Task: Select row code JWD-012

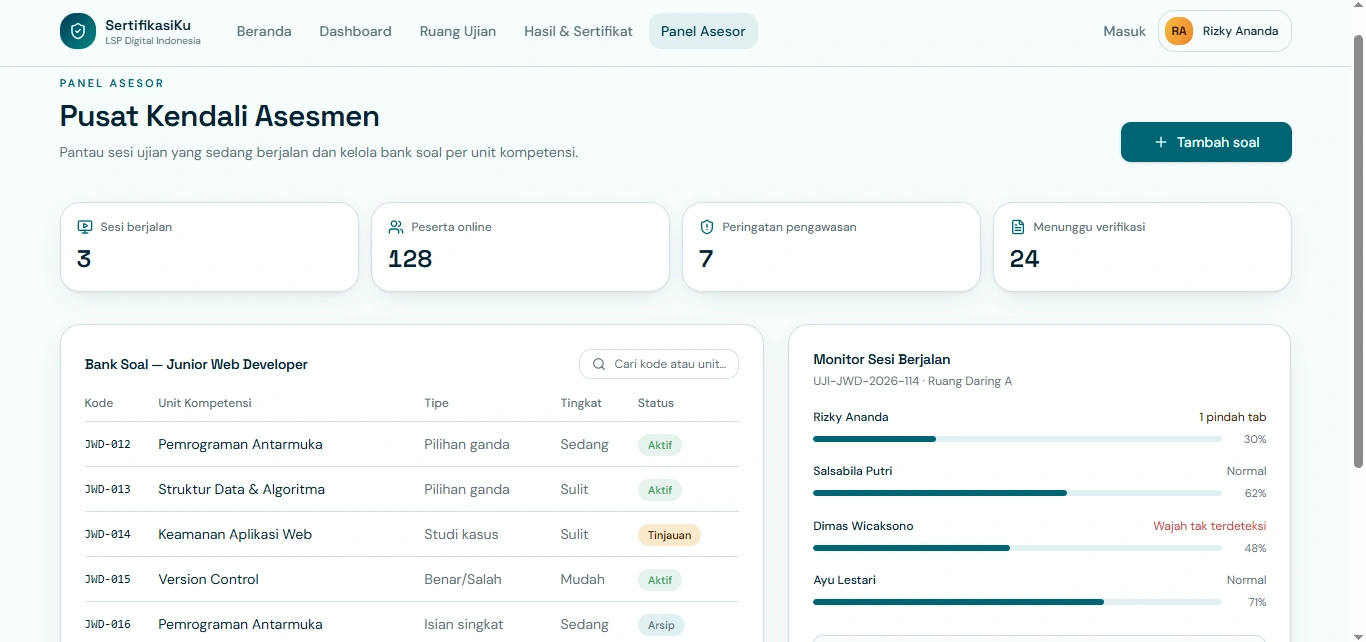Action: click(x=108, y=444)
